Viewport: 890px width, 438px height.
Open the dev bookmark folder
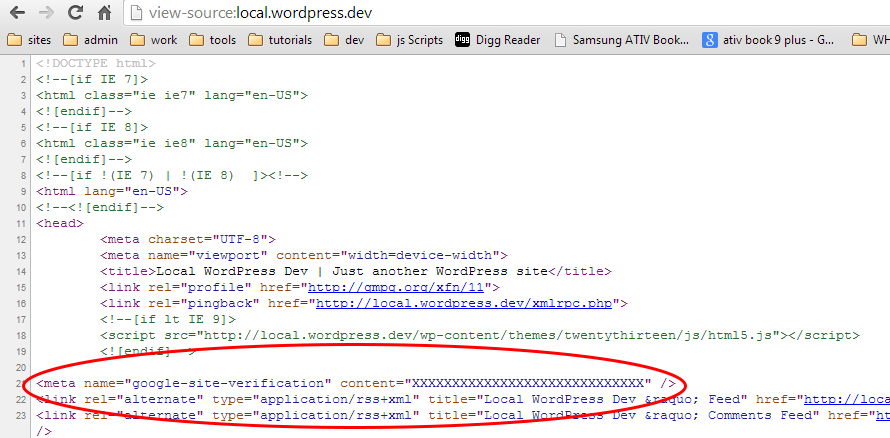coord(345,40)
